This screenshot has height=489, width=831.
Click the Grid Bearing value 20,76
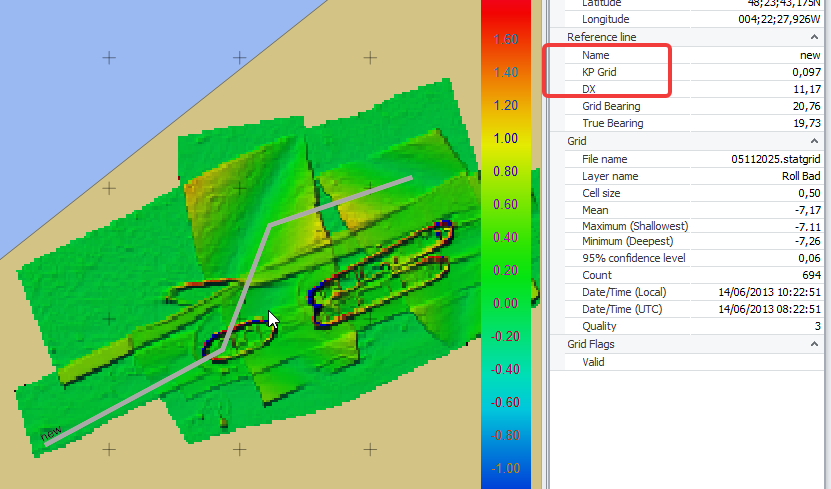coord(807,106)
